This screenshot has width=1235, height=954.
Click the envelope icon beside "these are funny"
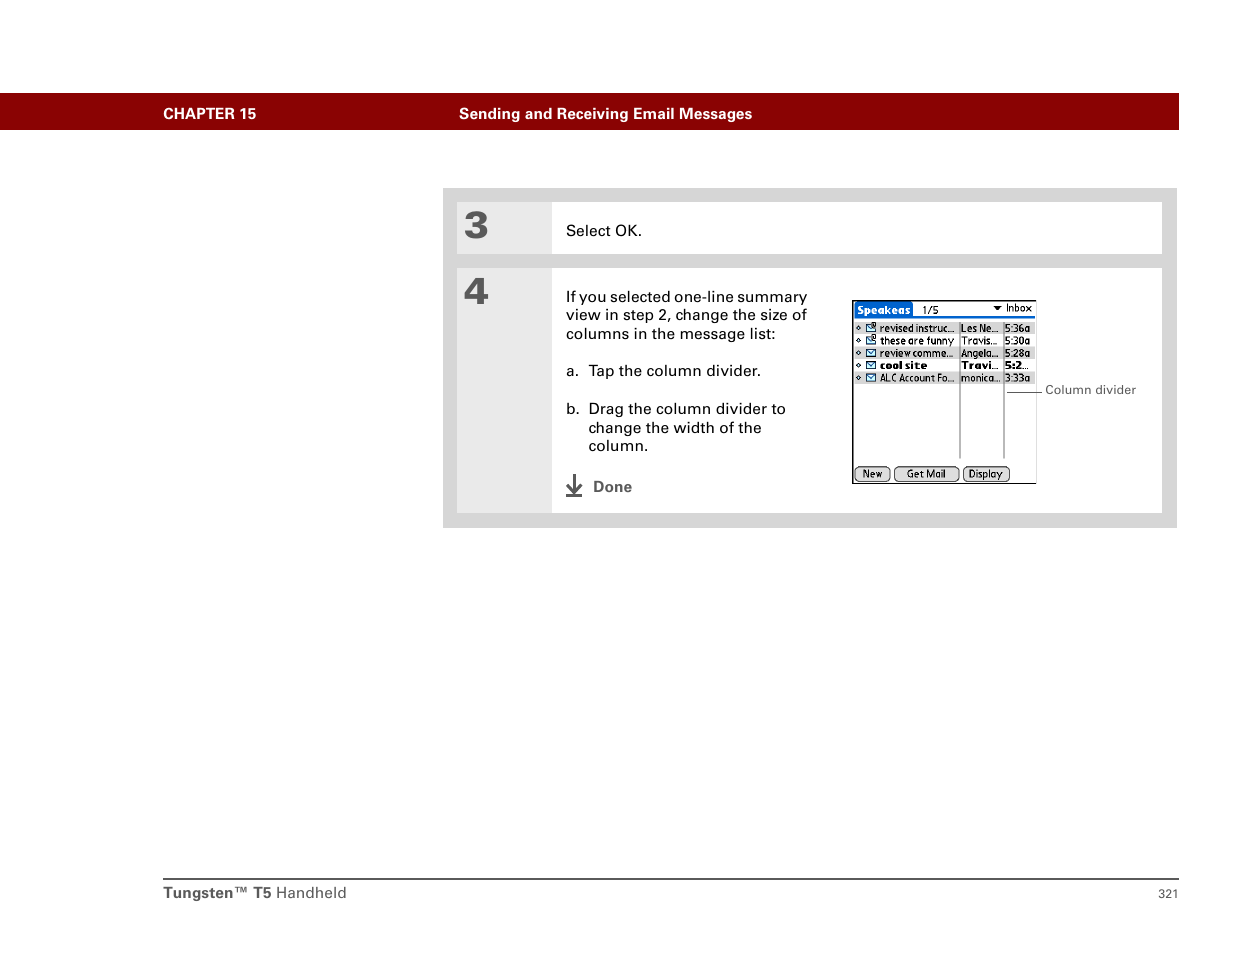pyautogui.click(x=871, y=340)
